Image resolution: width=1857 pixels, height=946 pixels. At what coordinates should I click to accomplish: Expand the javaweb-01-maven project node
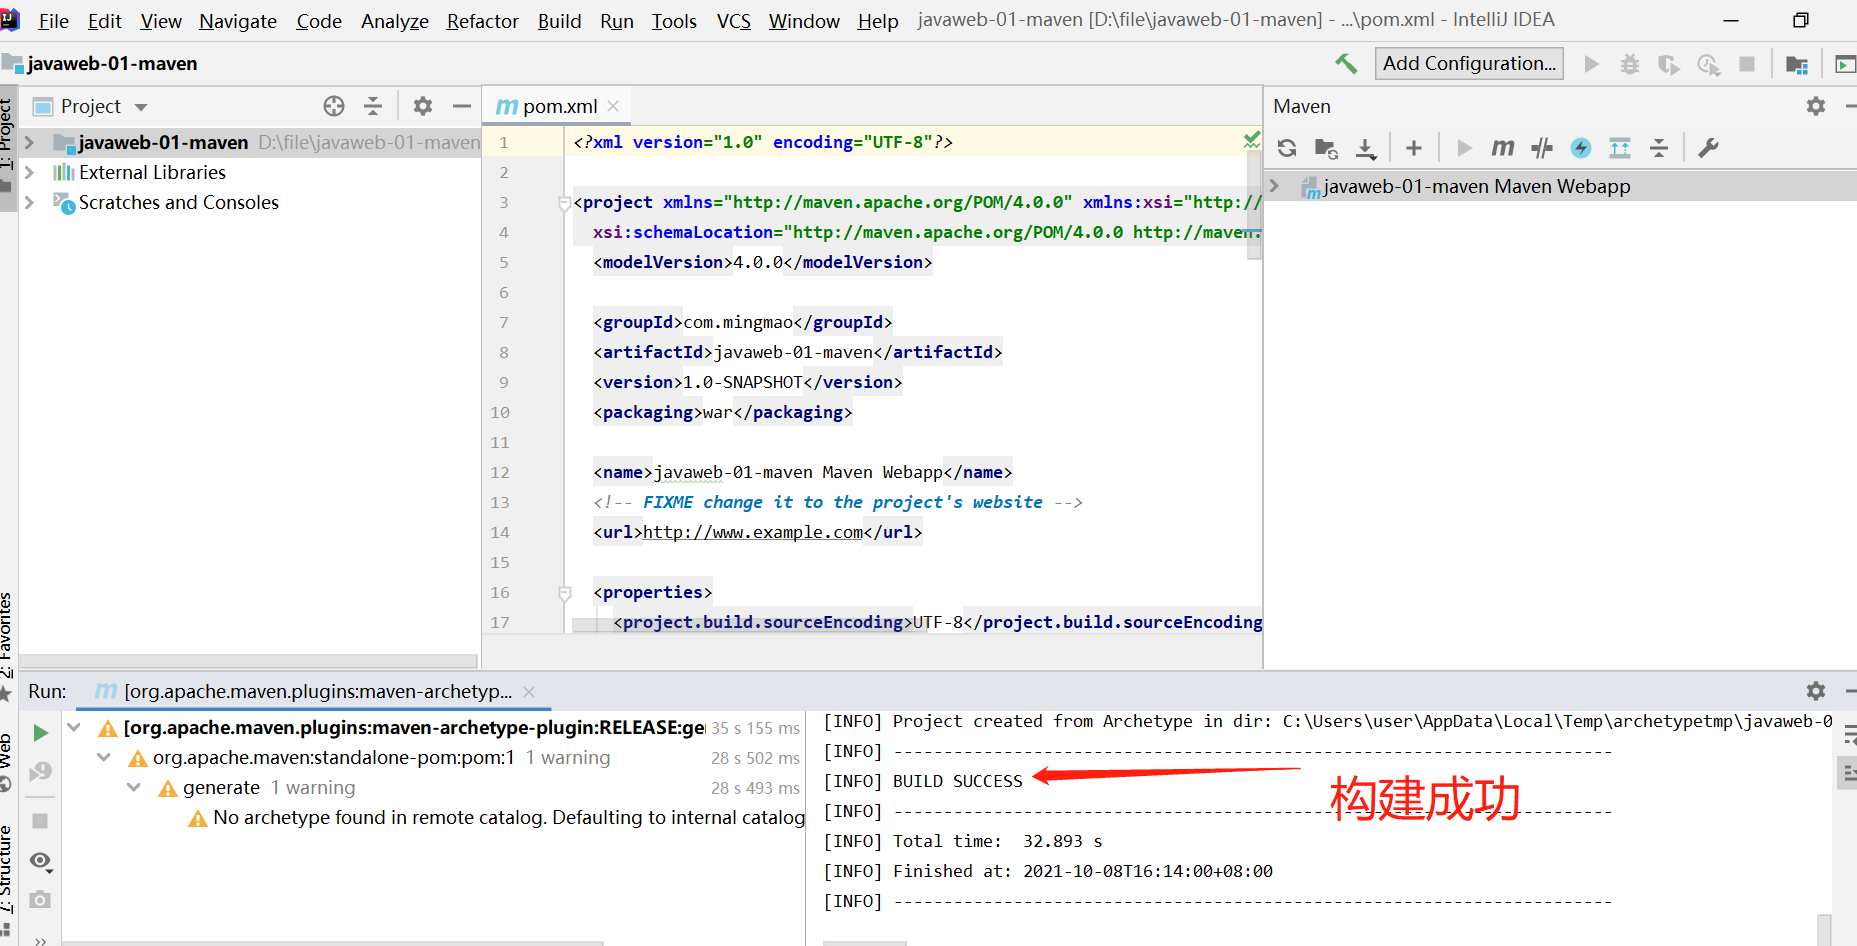pyautogui.click(x=30, y=143)
